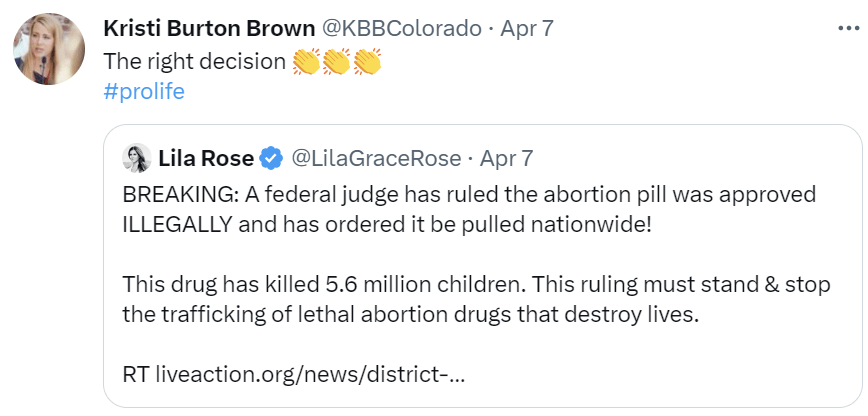Click the blue verified badge icon

pyautogui.click(x=270, y=158)
